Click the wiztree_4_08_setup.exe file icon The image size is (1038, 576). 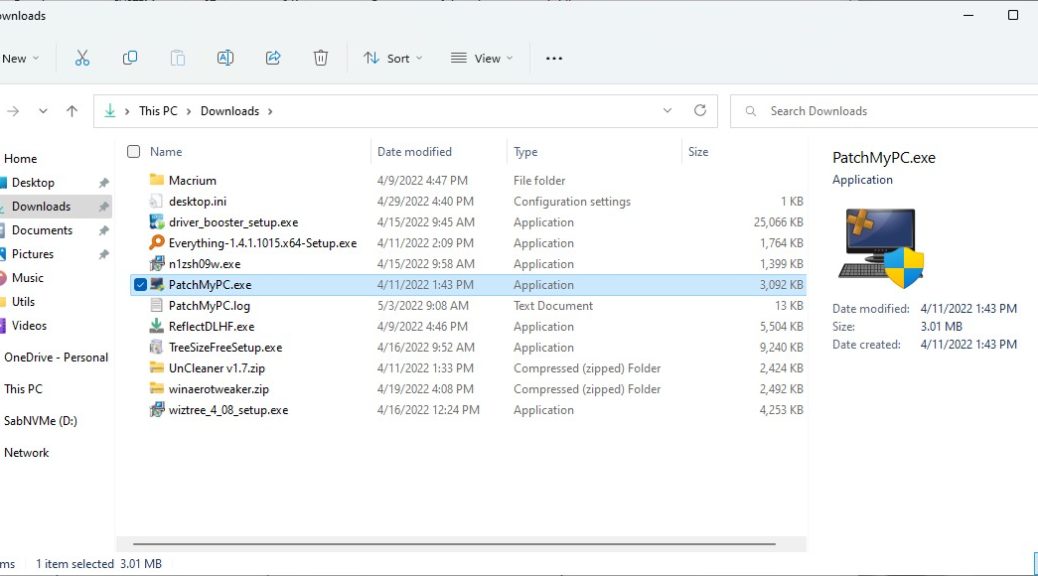pyautogui.click(x=156, y=409)
